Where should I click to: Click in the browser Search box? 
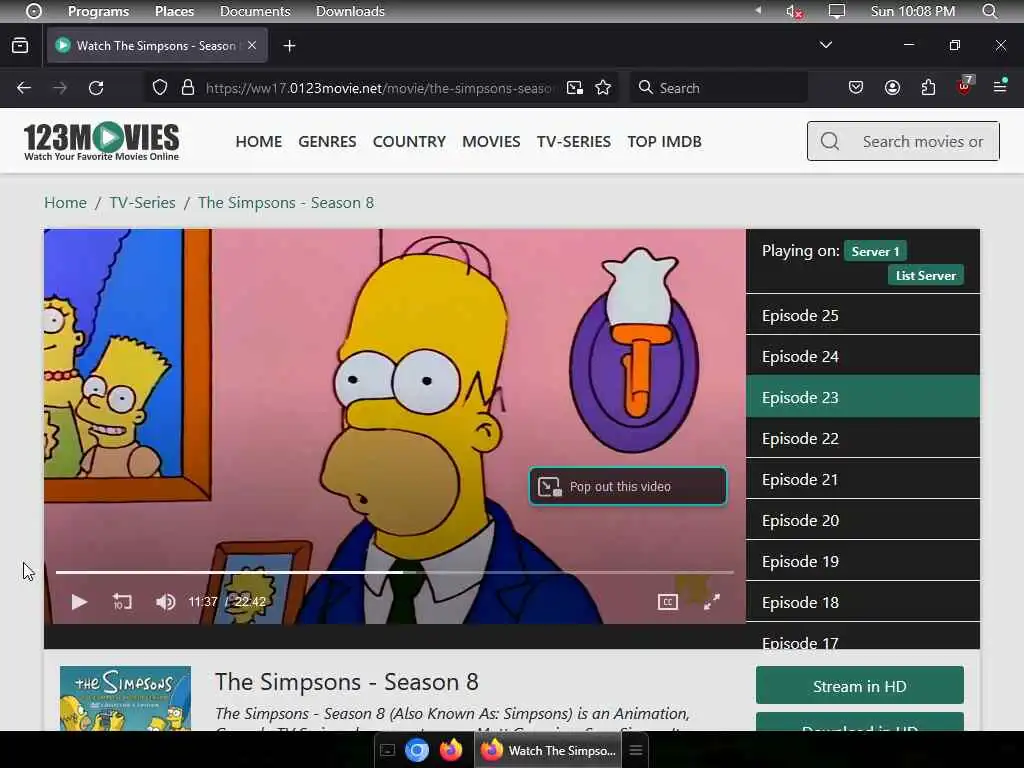tap(718, 88)
